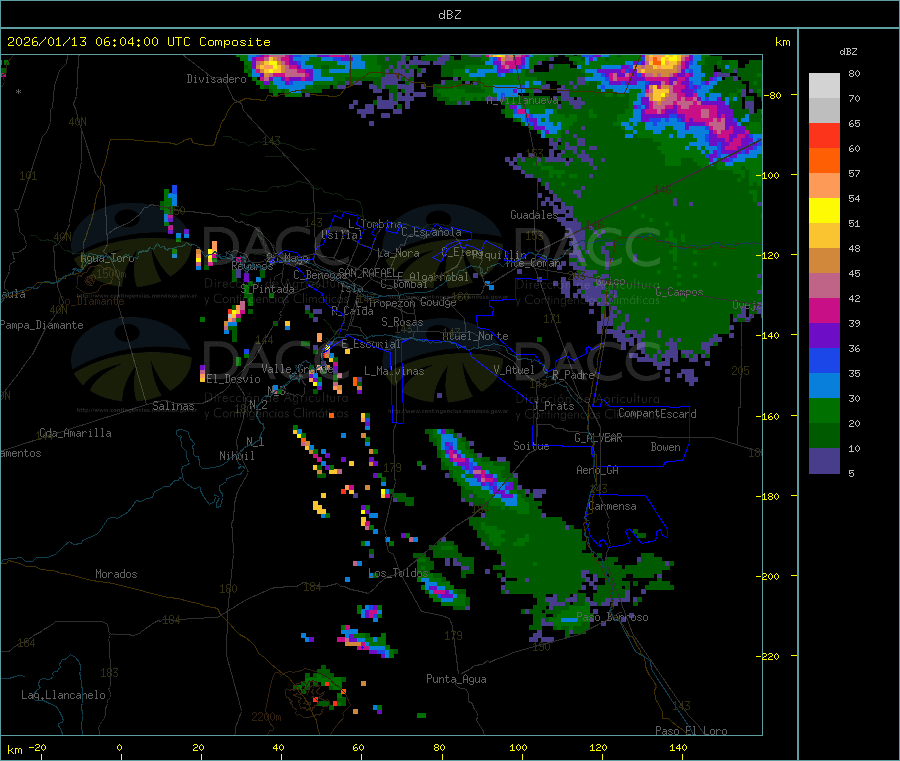Click the V_Atuel map label
900x761 pixels.
(514, 370)
